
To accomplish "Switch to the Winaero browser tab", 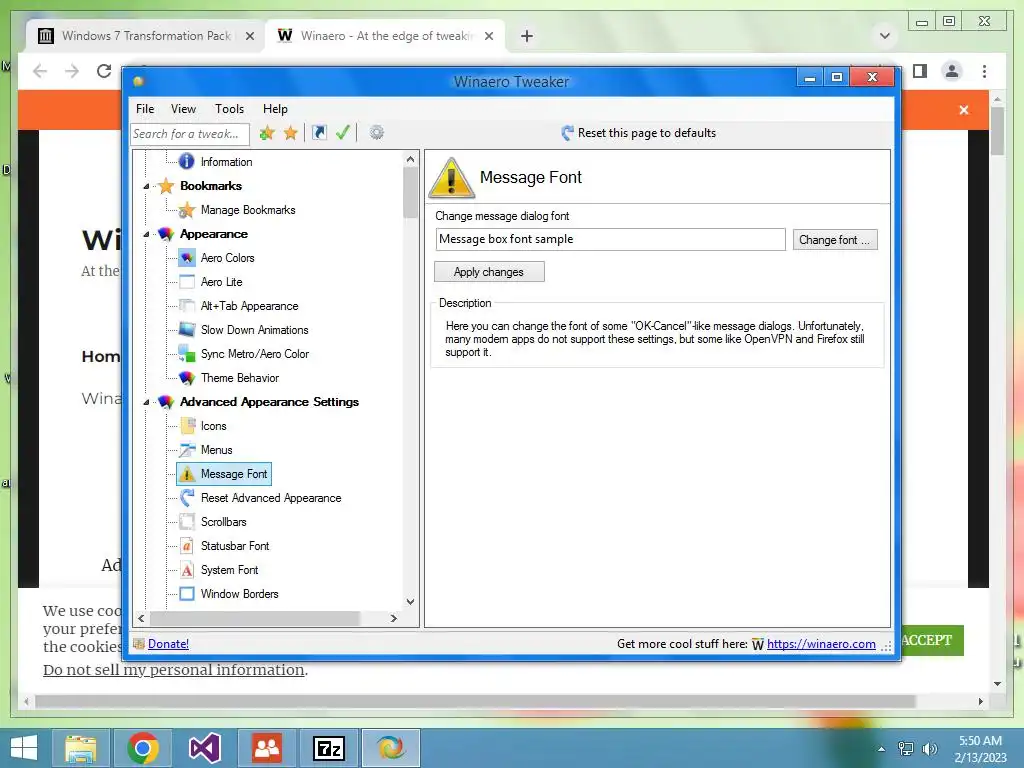I will 385,36.
